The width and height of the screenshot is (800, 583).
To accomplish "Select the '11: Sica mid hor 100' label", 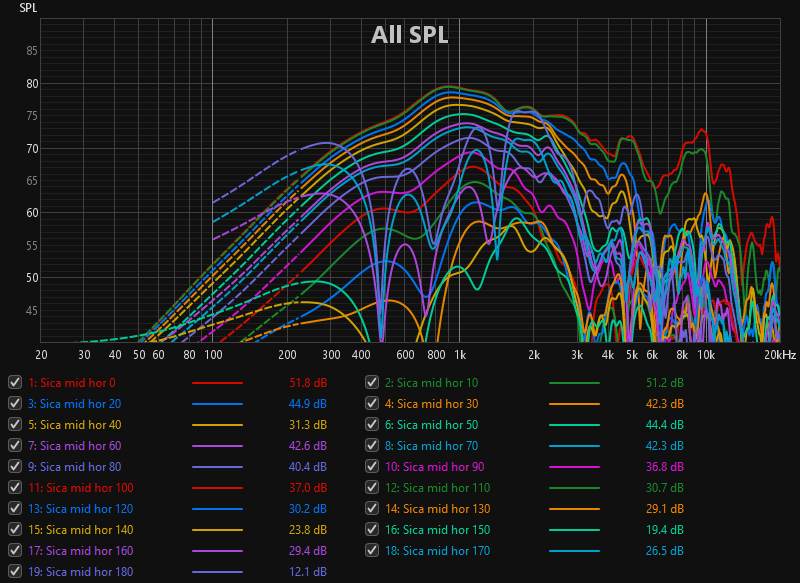I will 81,488.
